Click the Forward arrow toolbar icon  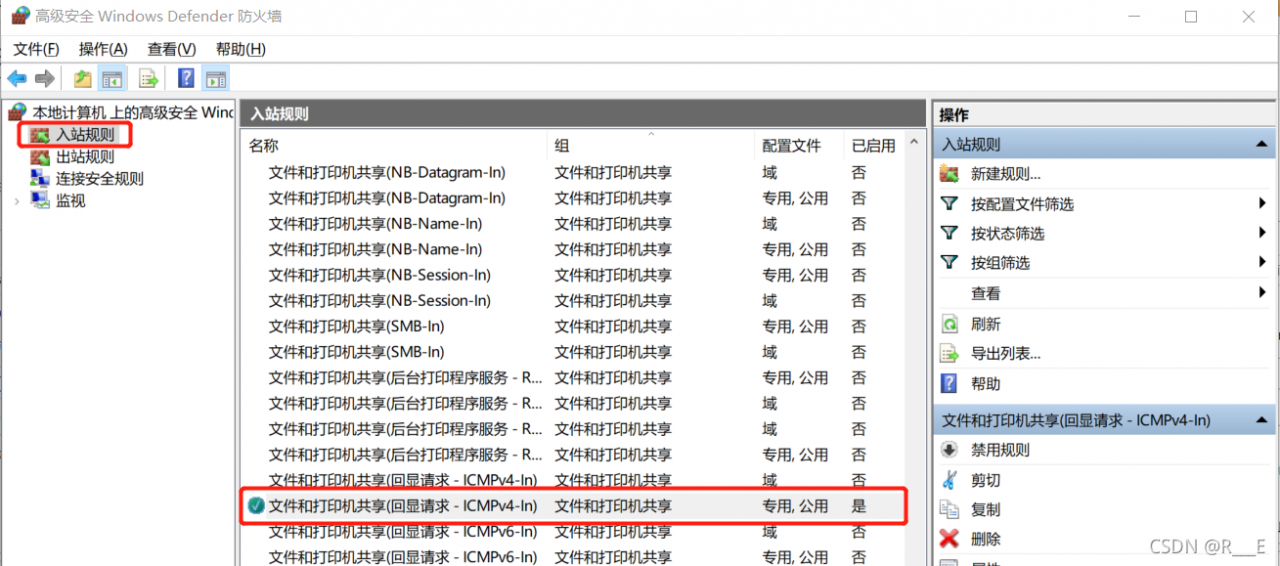coord(45,79)
